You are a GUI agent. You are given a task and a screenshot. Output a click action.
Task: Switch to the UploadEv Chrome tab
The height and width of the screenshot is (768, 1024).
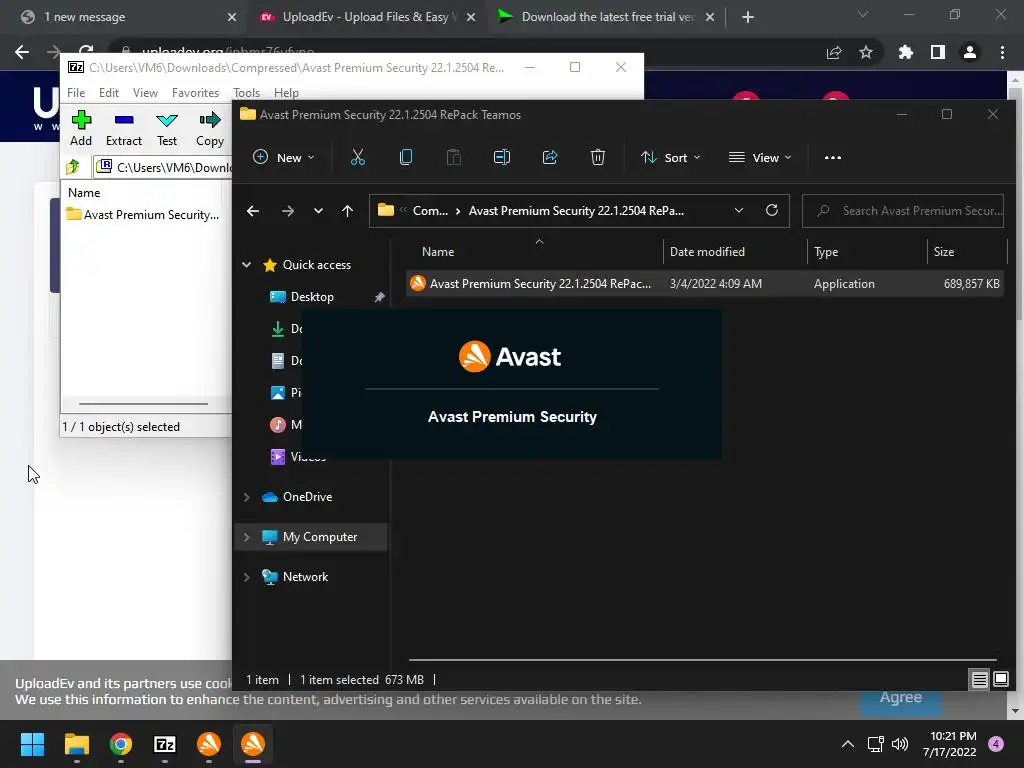[x=366, y=17]
